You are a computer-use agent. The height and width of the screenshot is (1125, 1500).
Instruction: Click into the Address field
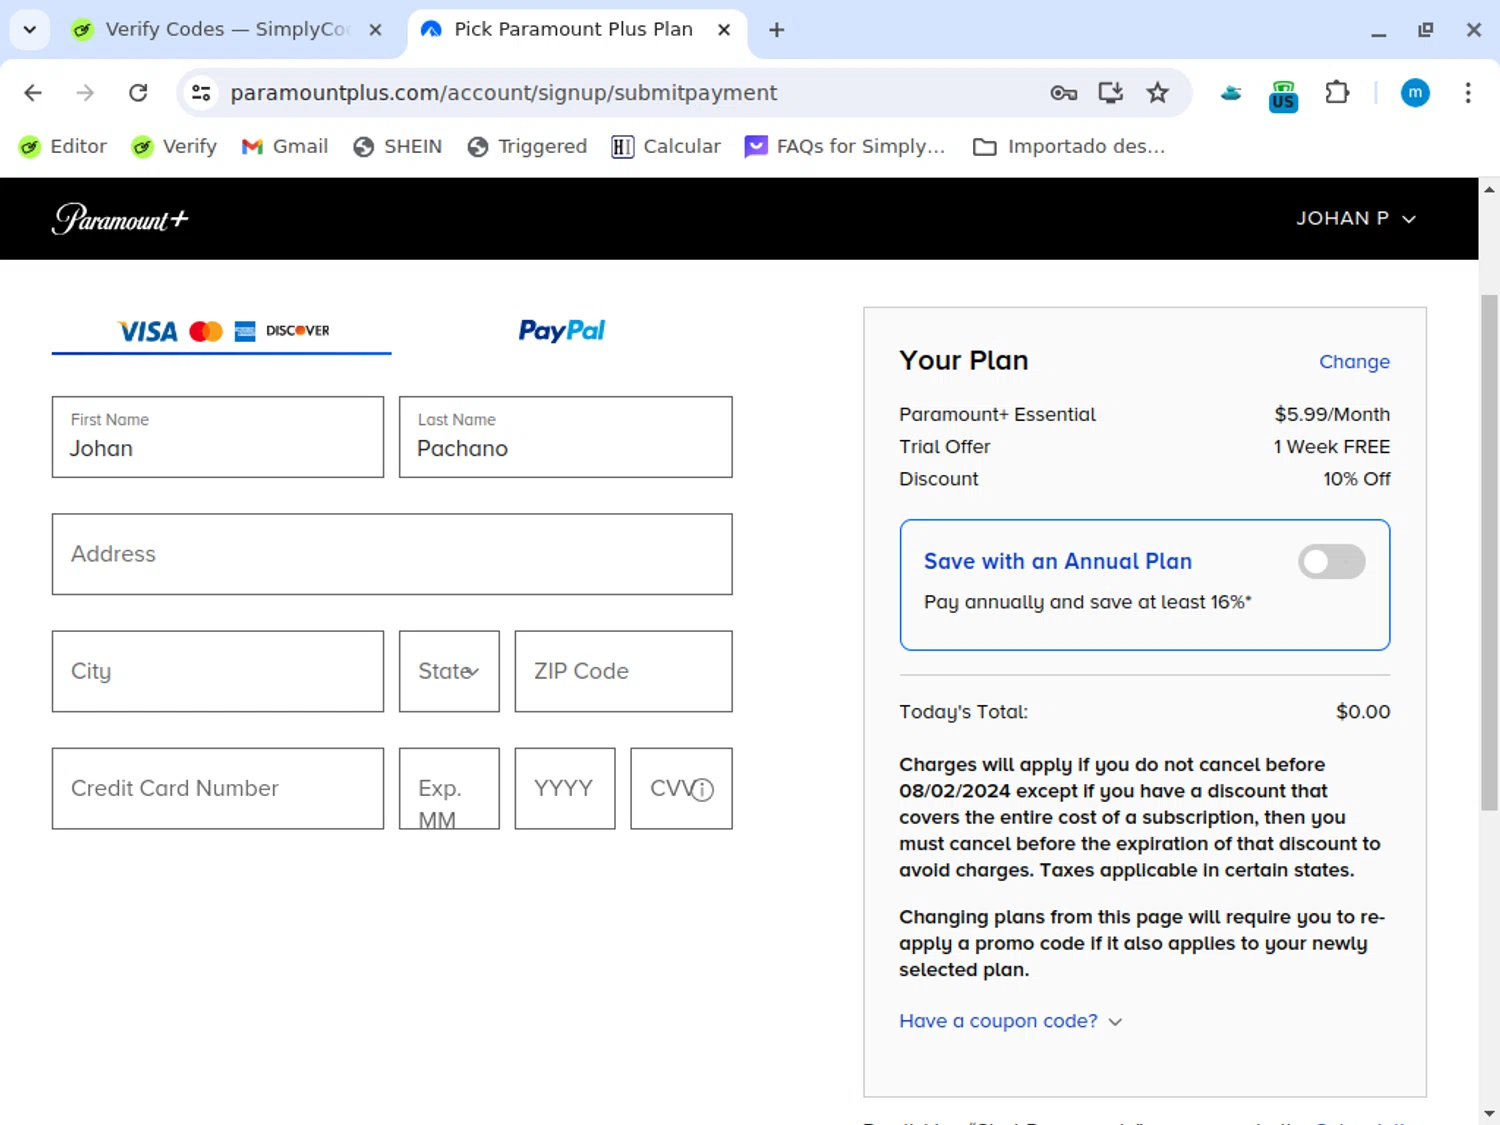point(392,555)
